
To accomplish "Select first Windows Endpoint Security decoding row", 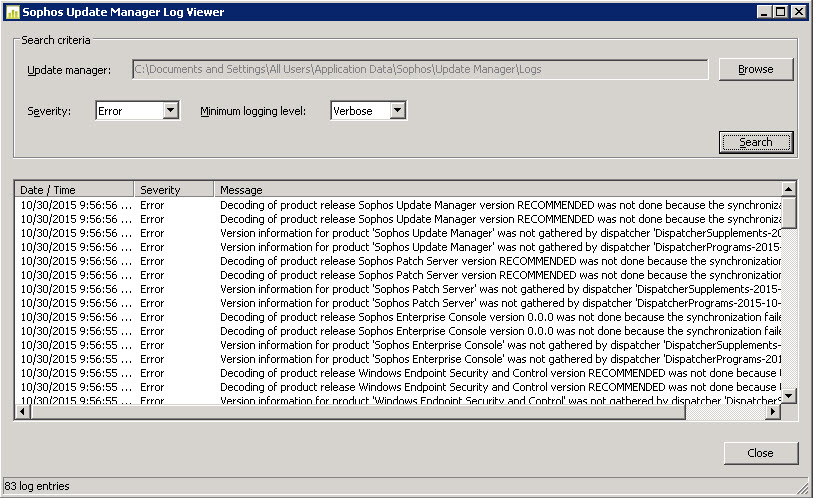I will (398, 374).
